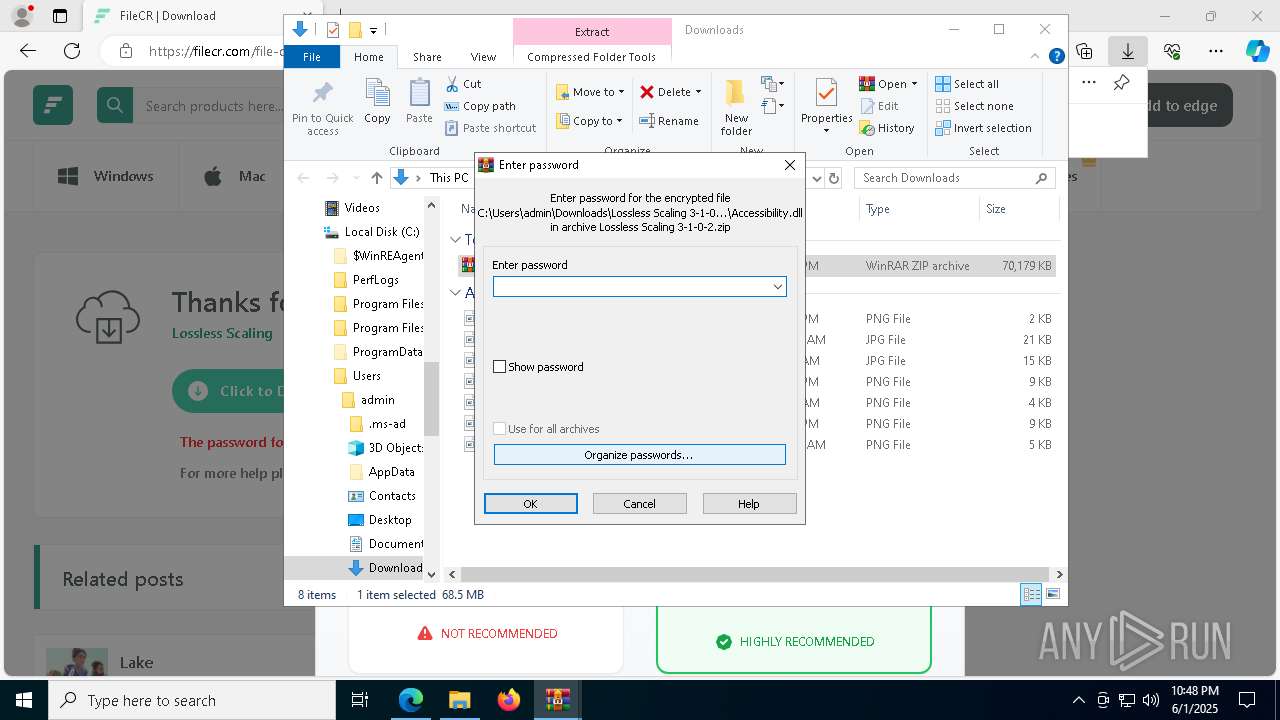Image resolution: width=1280 pixels, height=720 pixels.
Task: Click Search Downloads box
Action: tap(954, 178)
